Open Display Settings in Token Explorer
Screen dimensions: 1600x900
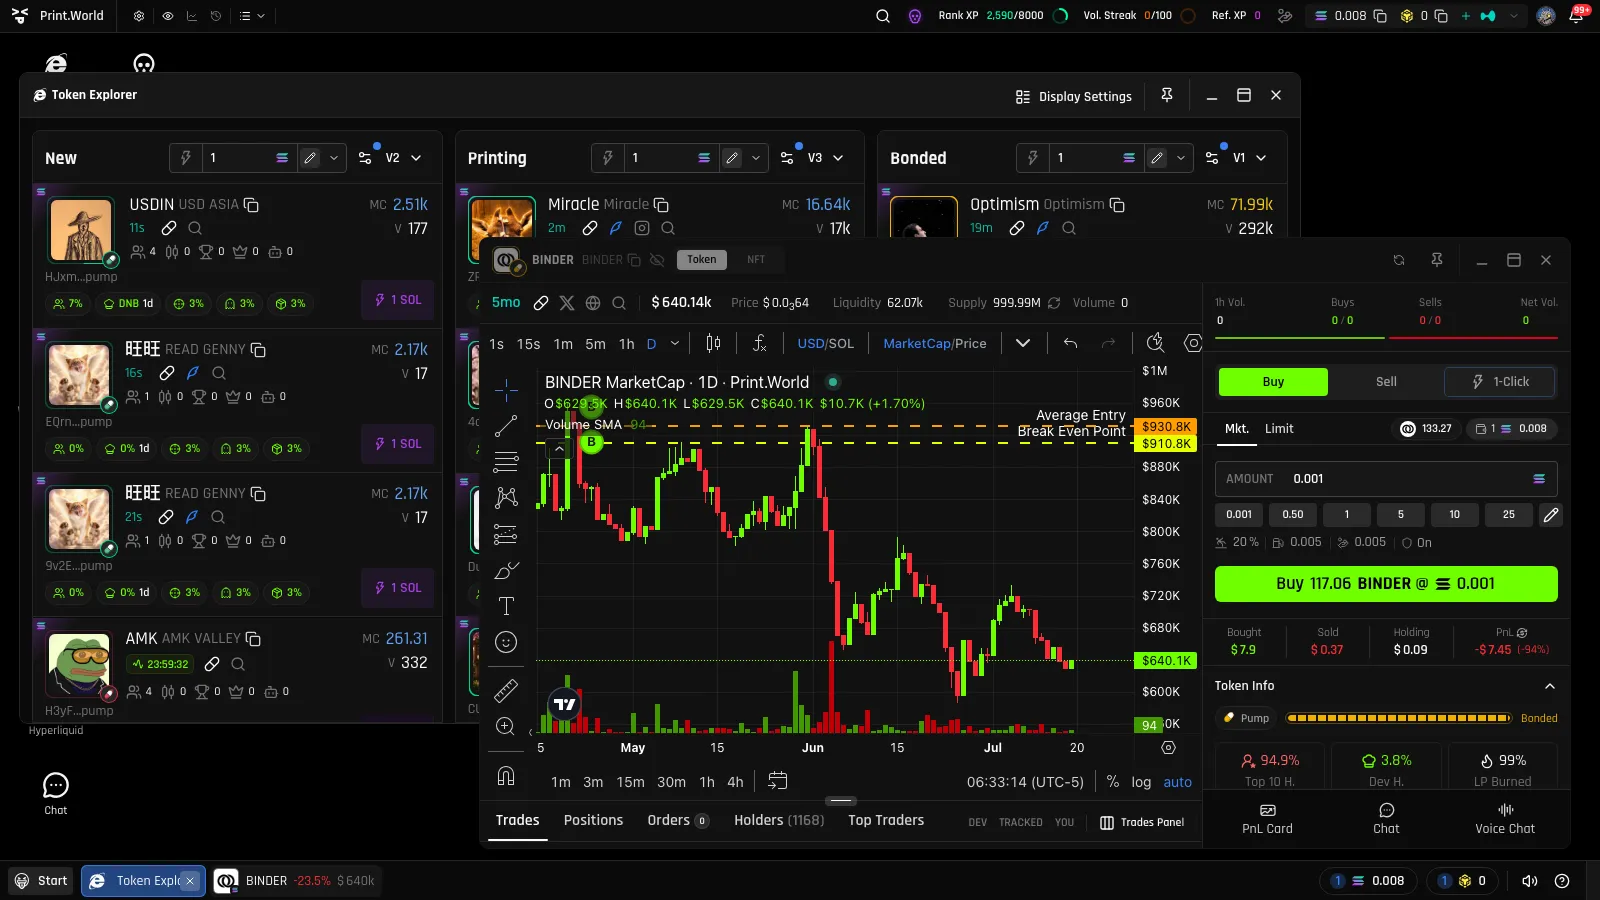(1073, 97)
